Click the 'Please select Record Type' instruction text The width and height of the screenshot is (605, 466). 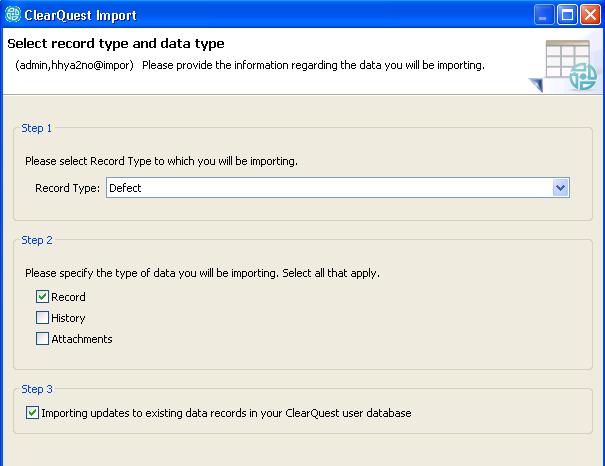(x=161, y=160)
